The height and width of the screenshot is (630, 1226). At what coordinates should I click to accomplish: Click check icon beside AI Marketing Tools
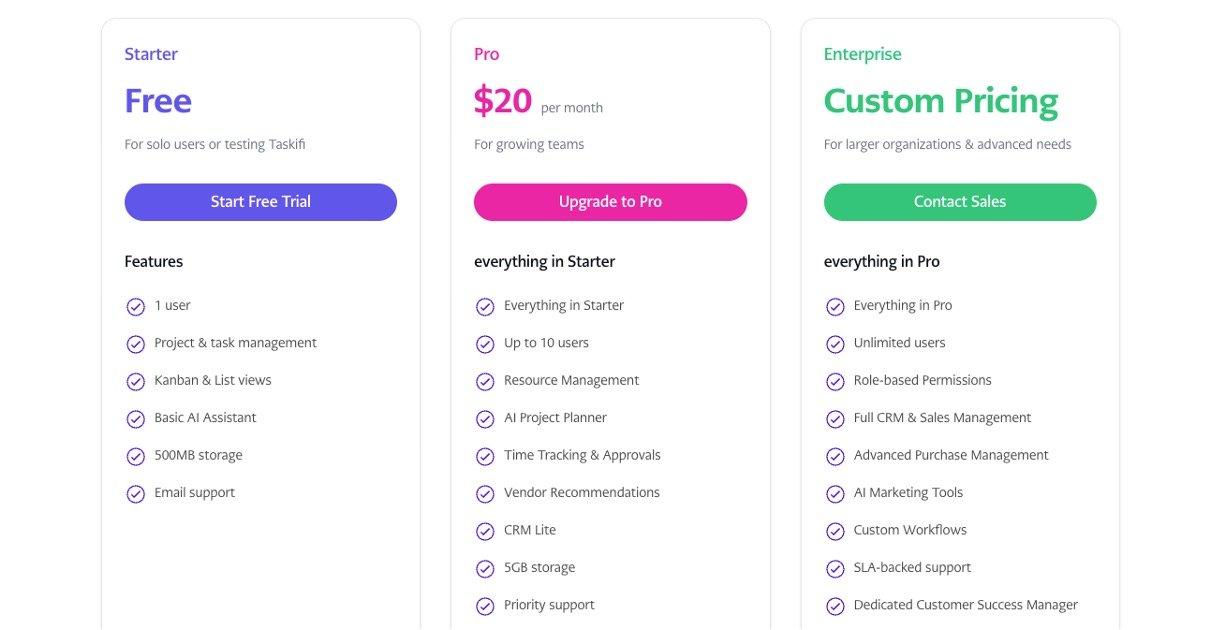[835, 494]
